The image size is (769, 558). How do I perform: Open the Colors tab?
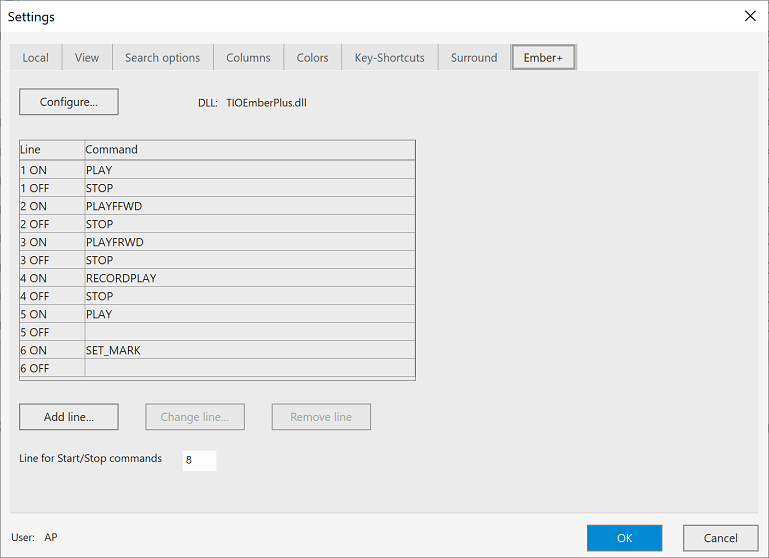[x=312, y=58]
